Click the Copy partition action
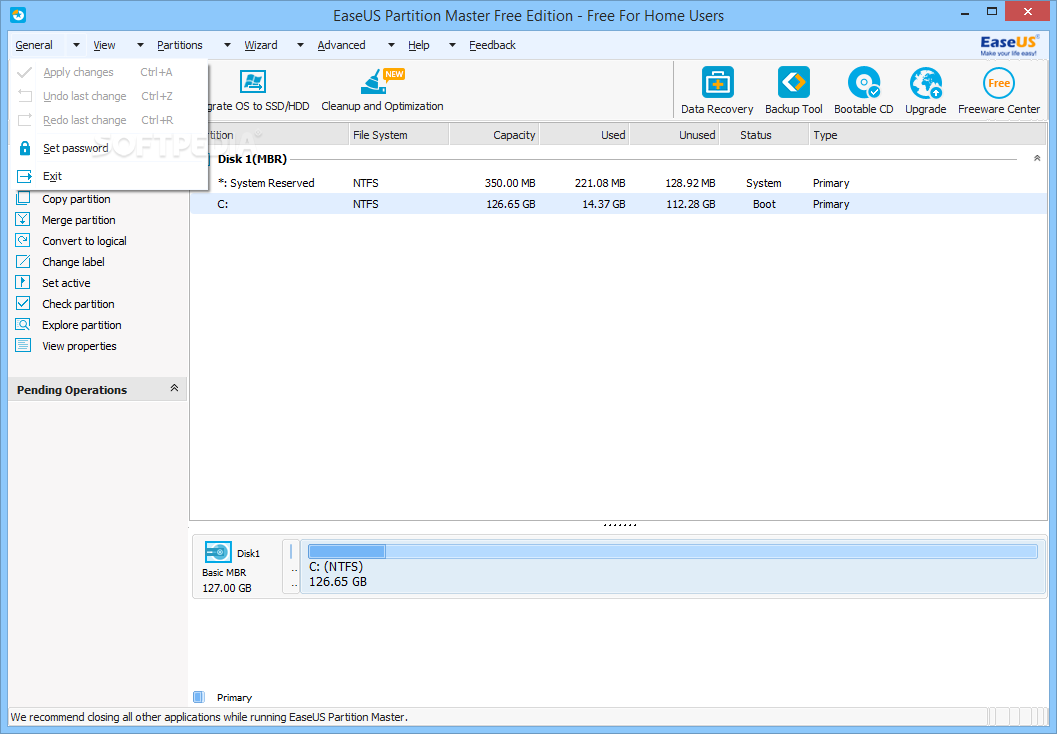Viewport: 1057px width, 734px height. (x=76, y=199)
